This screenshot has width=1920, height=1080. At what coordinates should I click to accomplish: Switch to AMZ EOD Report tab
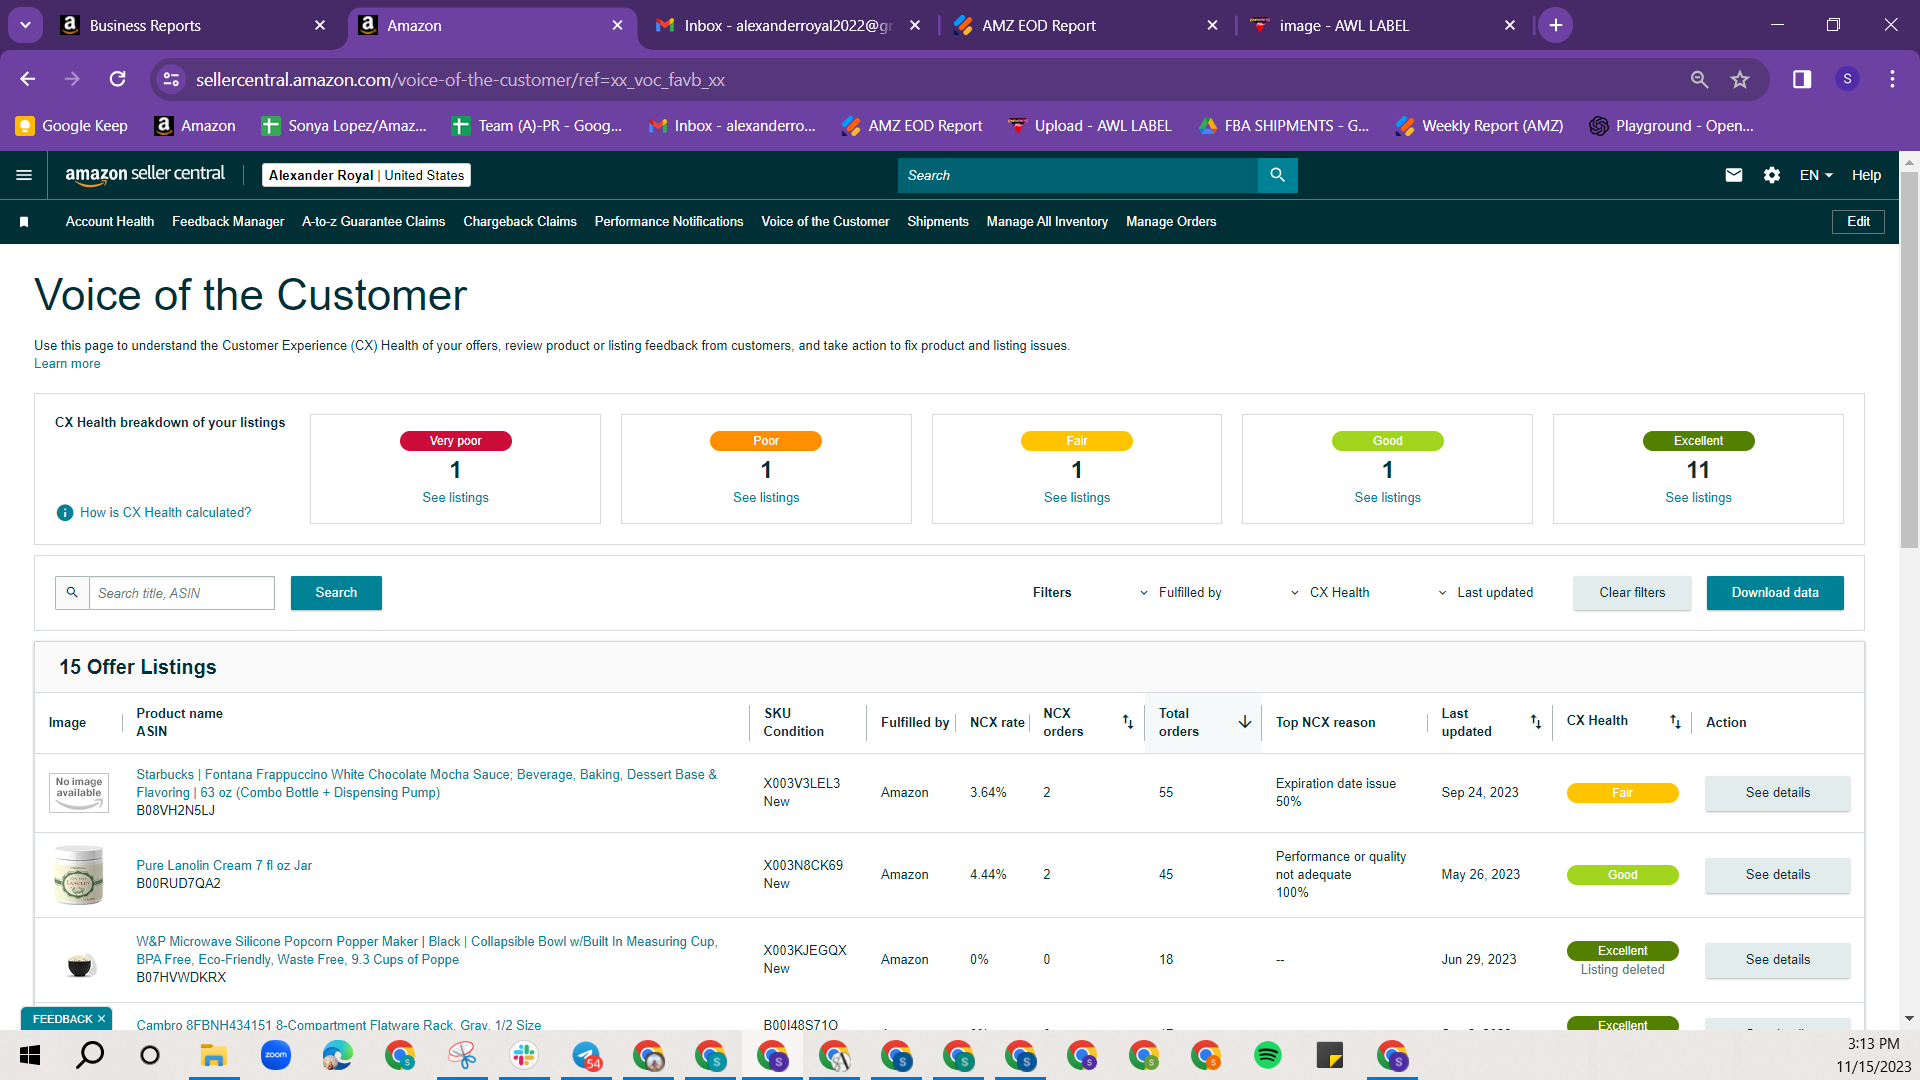pyautogui.click(x=1087, y=25)
